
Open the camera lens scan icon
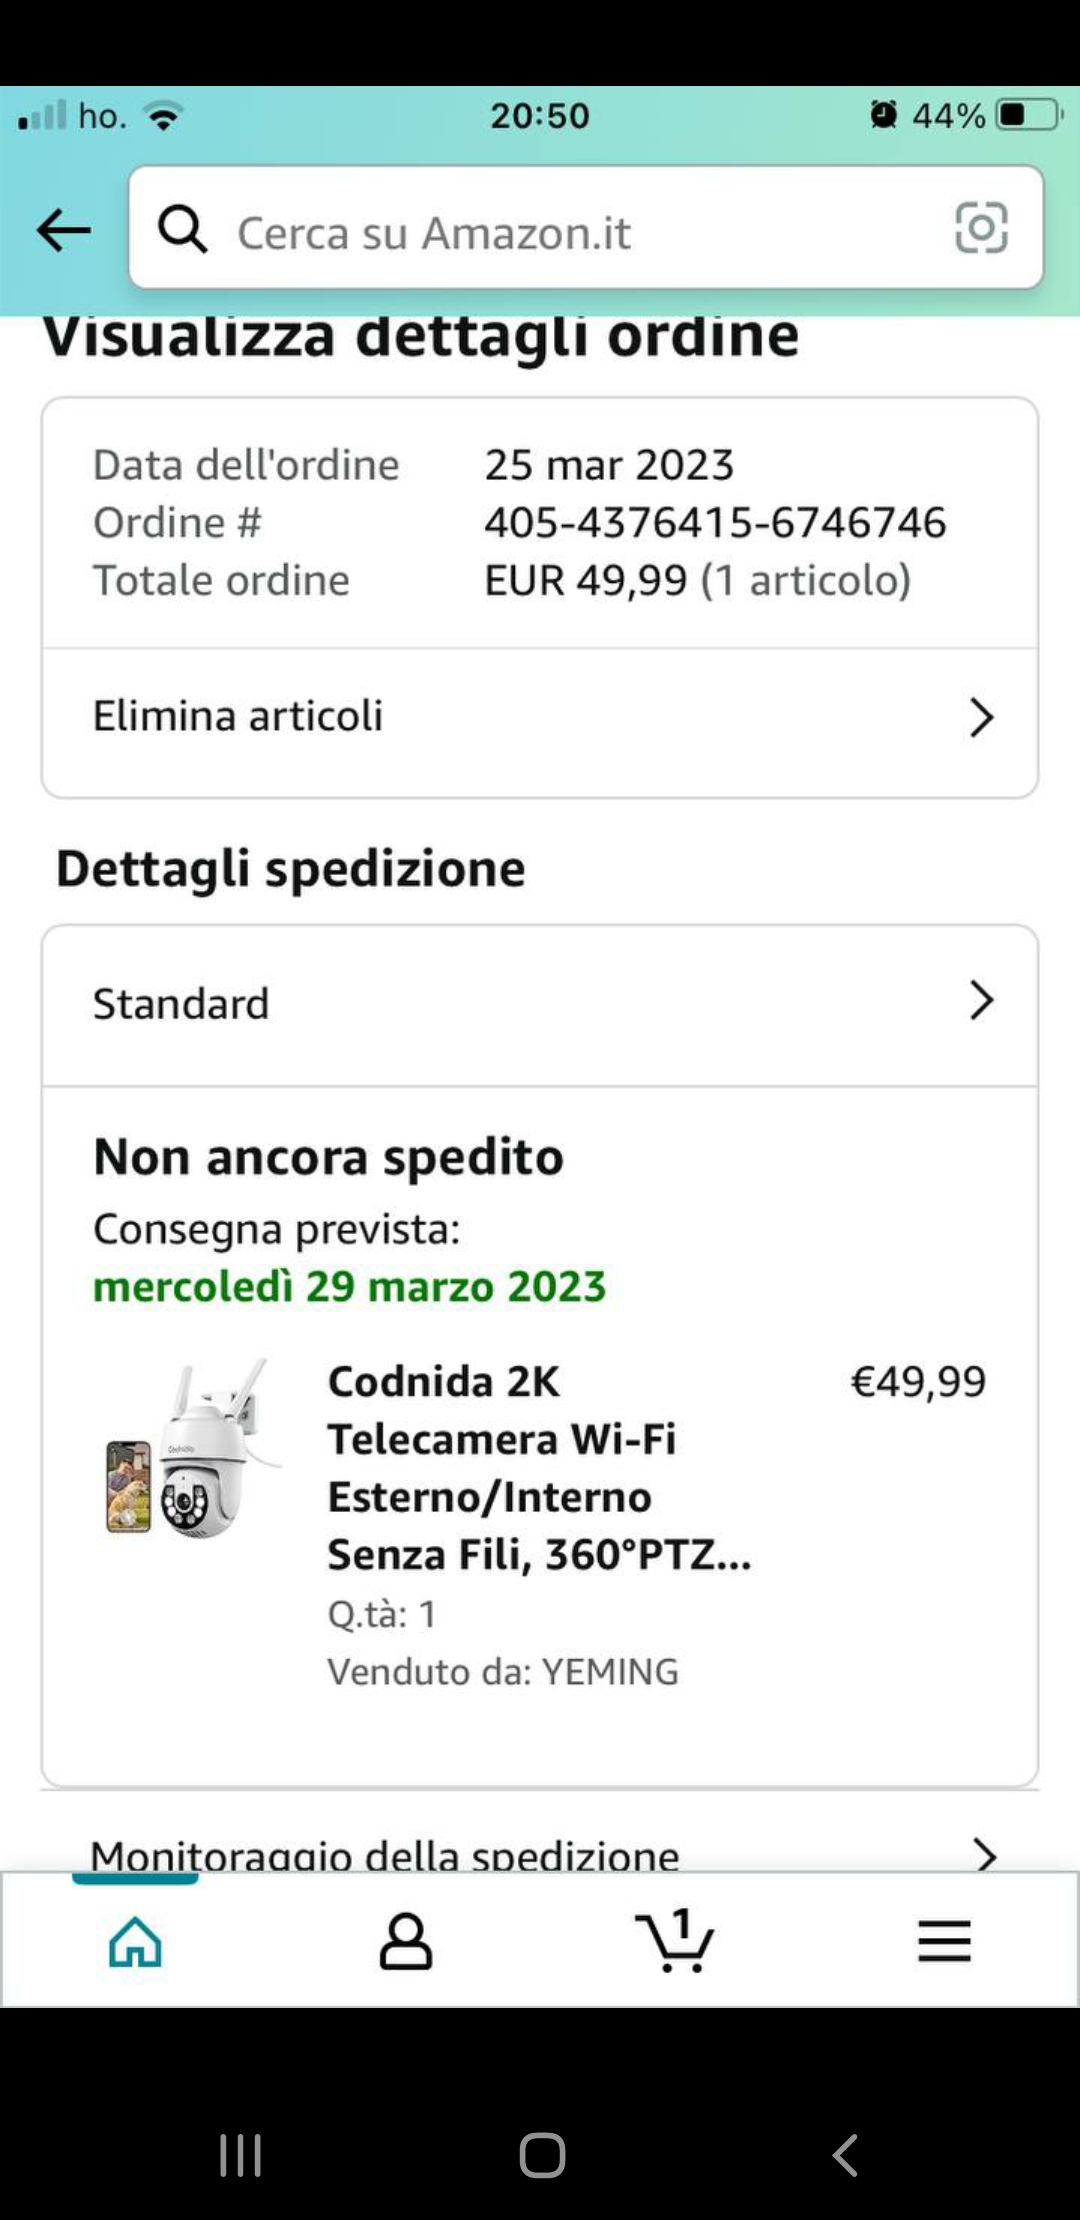click(x=981, y=228)
